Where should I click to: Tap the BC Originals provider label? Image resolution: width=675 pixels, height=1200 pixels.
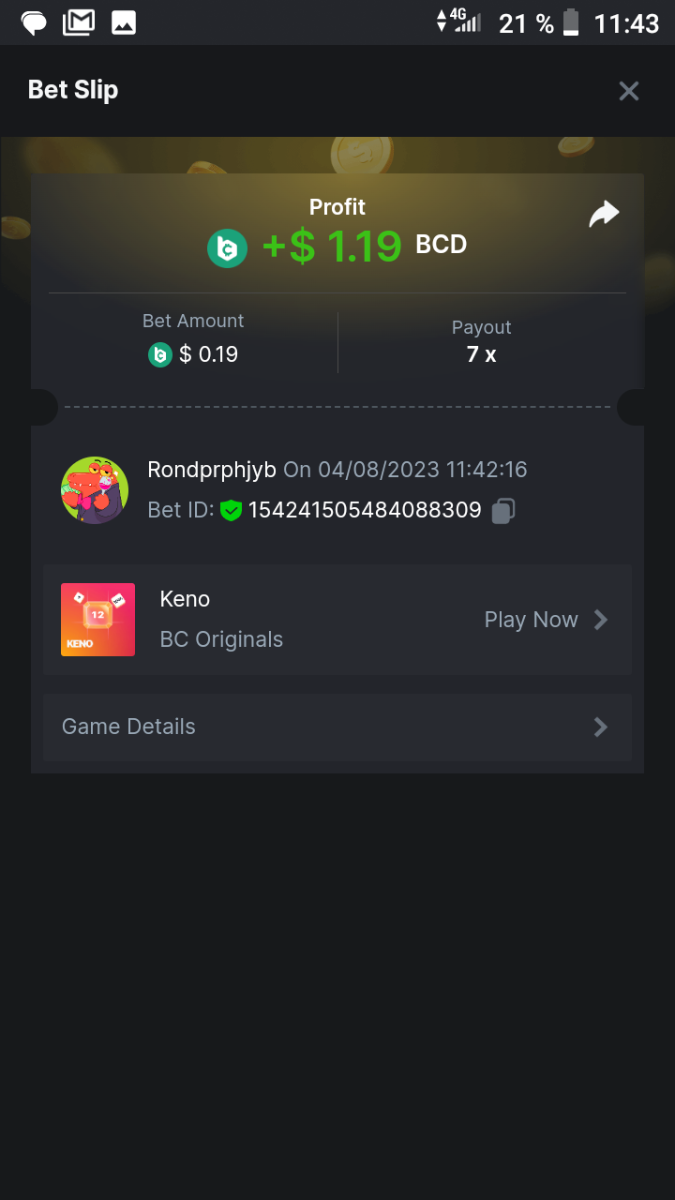[221, 640]
